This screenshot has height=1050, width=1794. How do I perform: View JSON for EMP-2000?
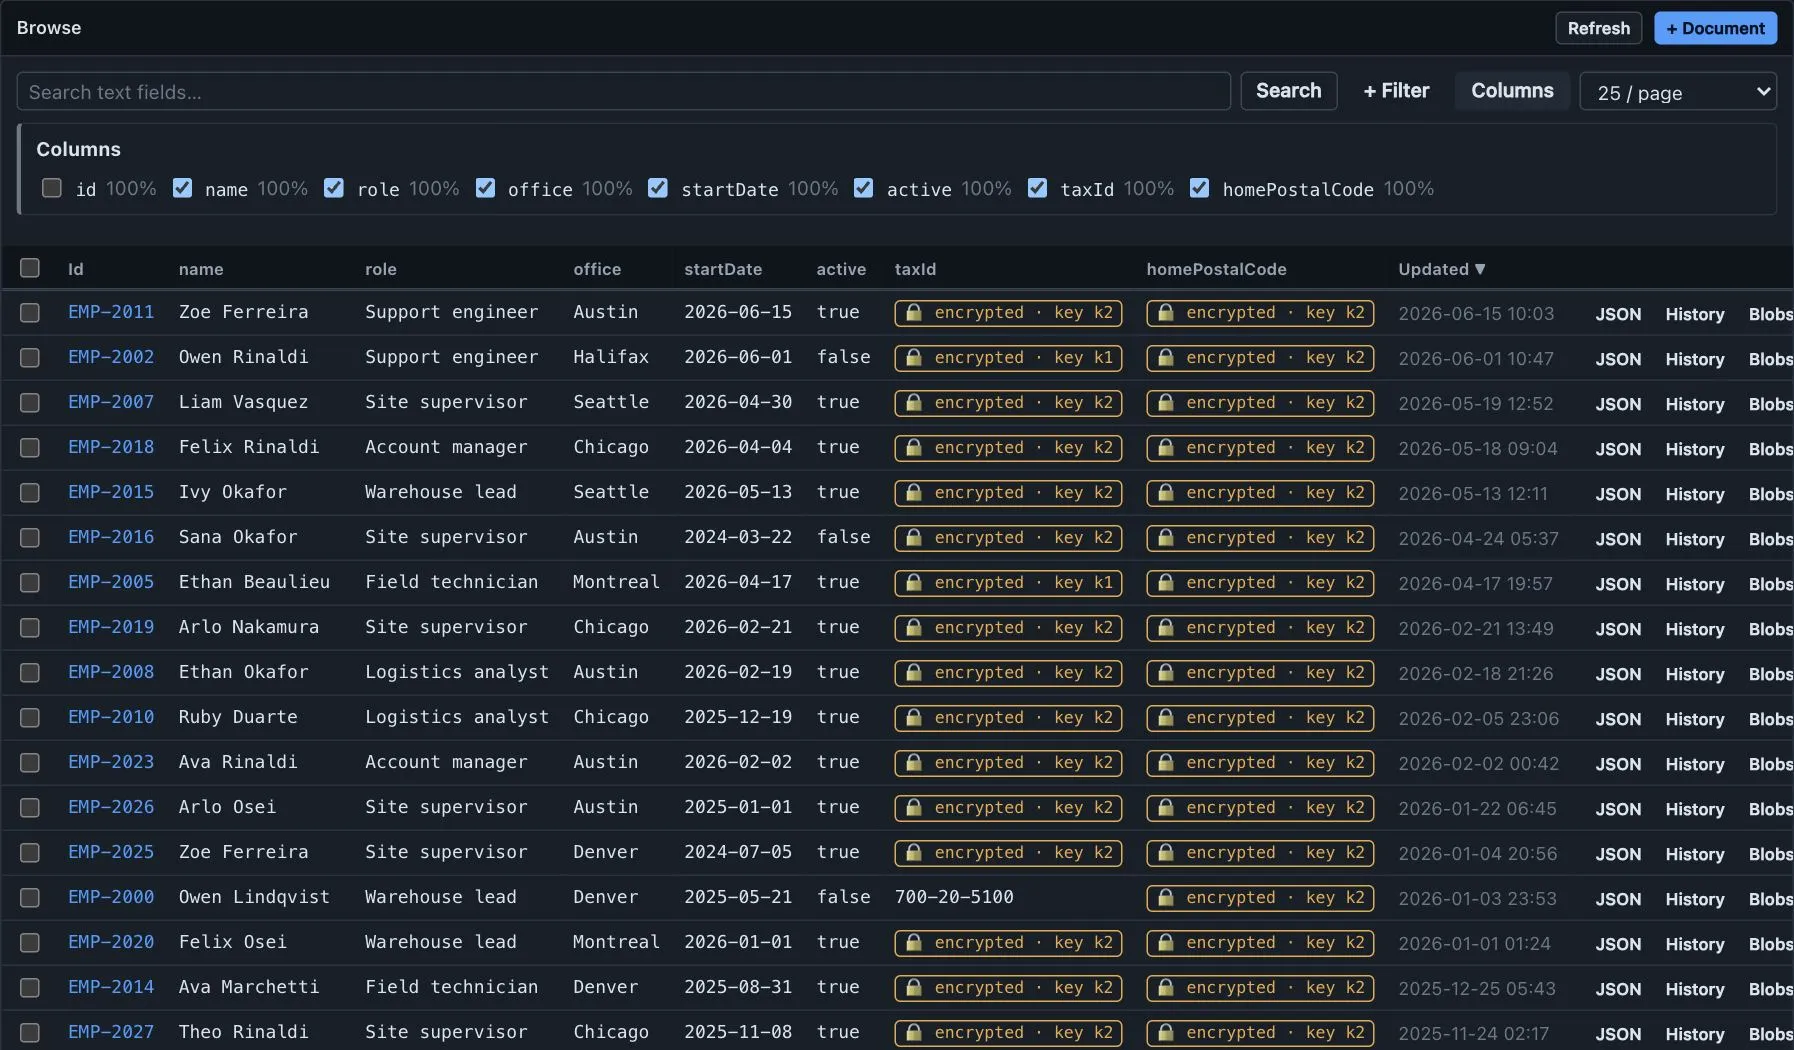point(1618,899)
